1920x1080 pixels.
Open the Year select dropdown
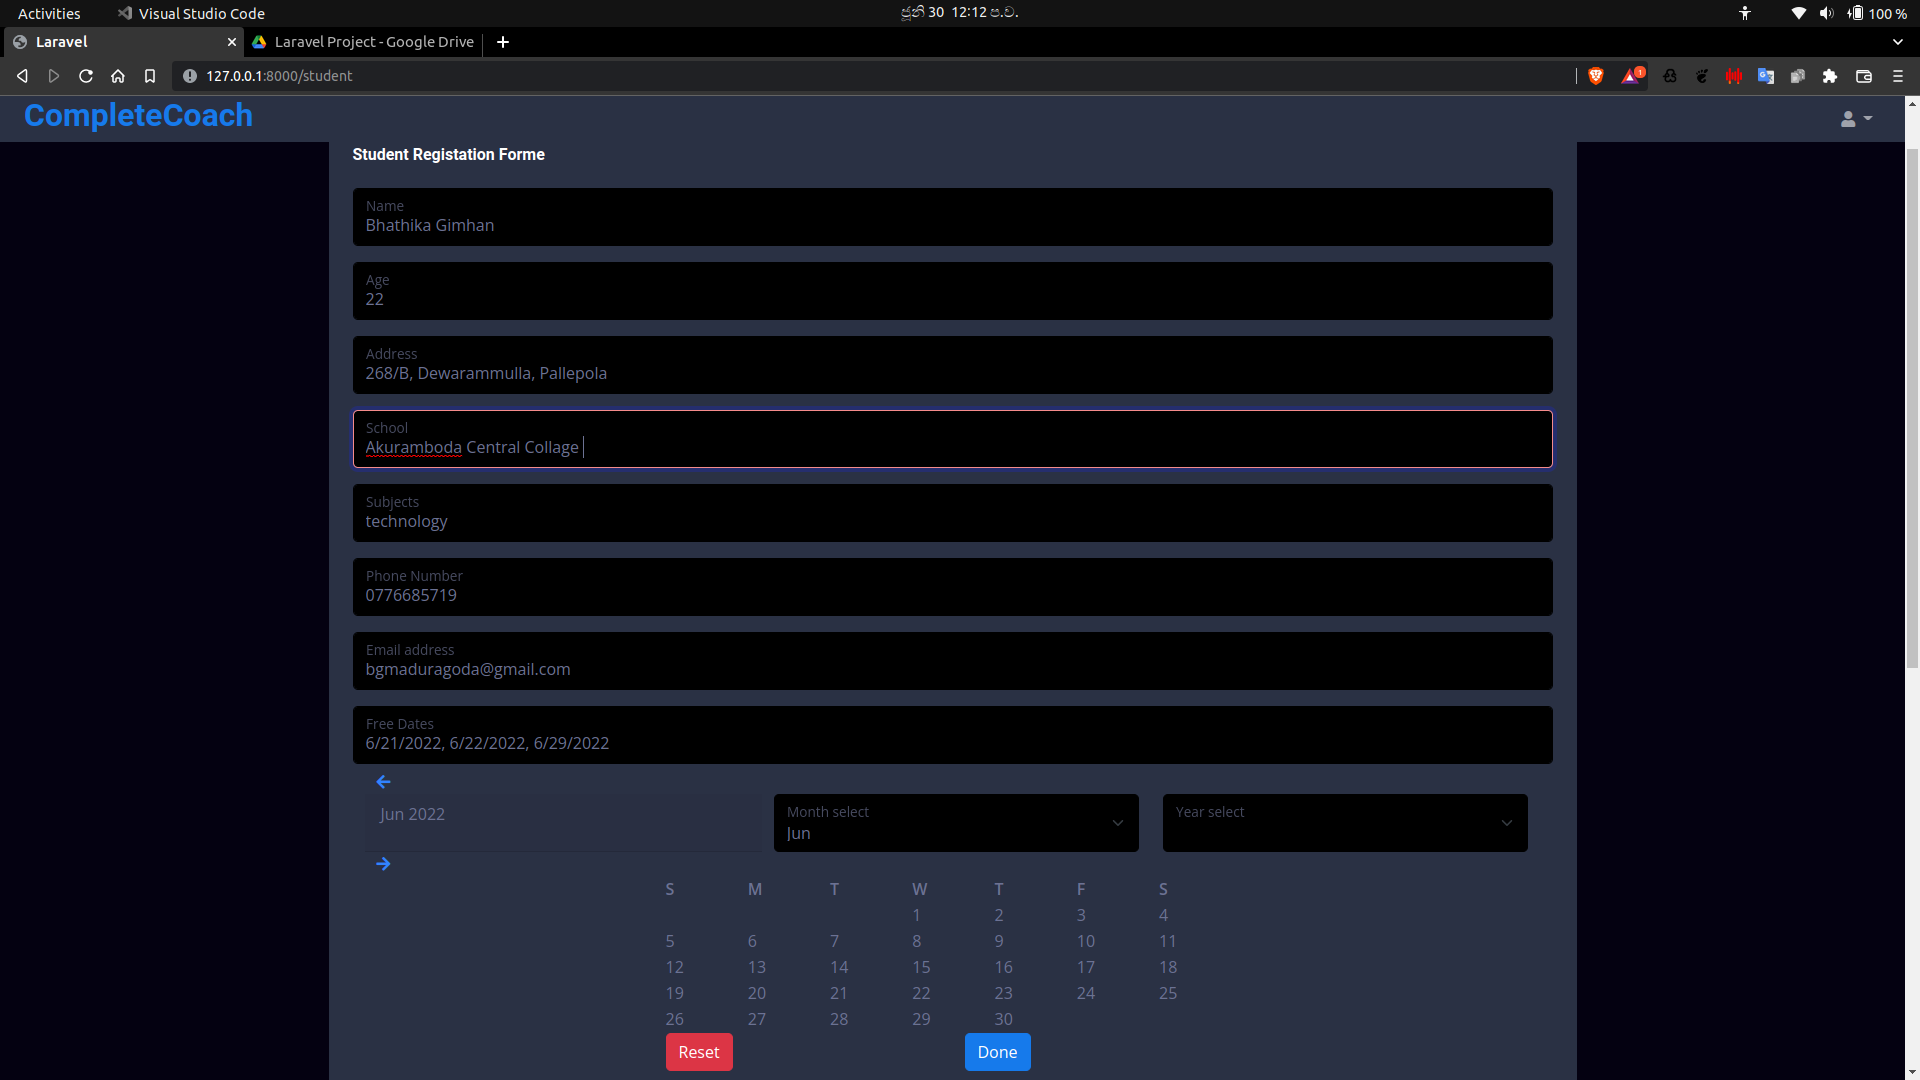coord(1344,822)
